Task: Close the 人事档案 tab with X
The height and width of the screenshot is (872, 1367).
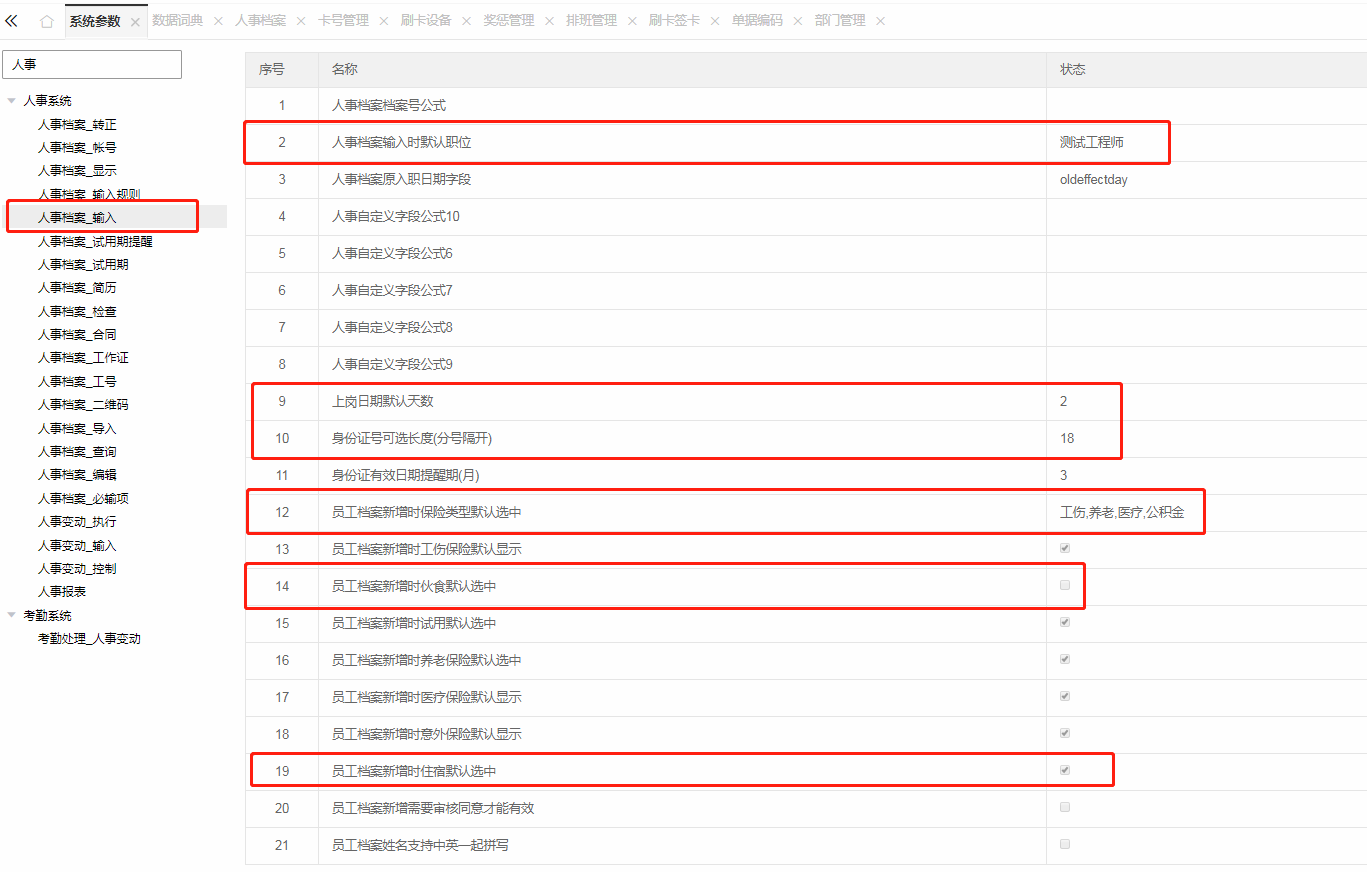Action: click(x=301, y=21)
